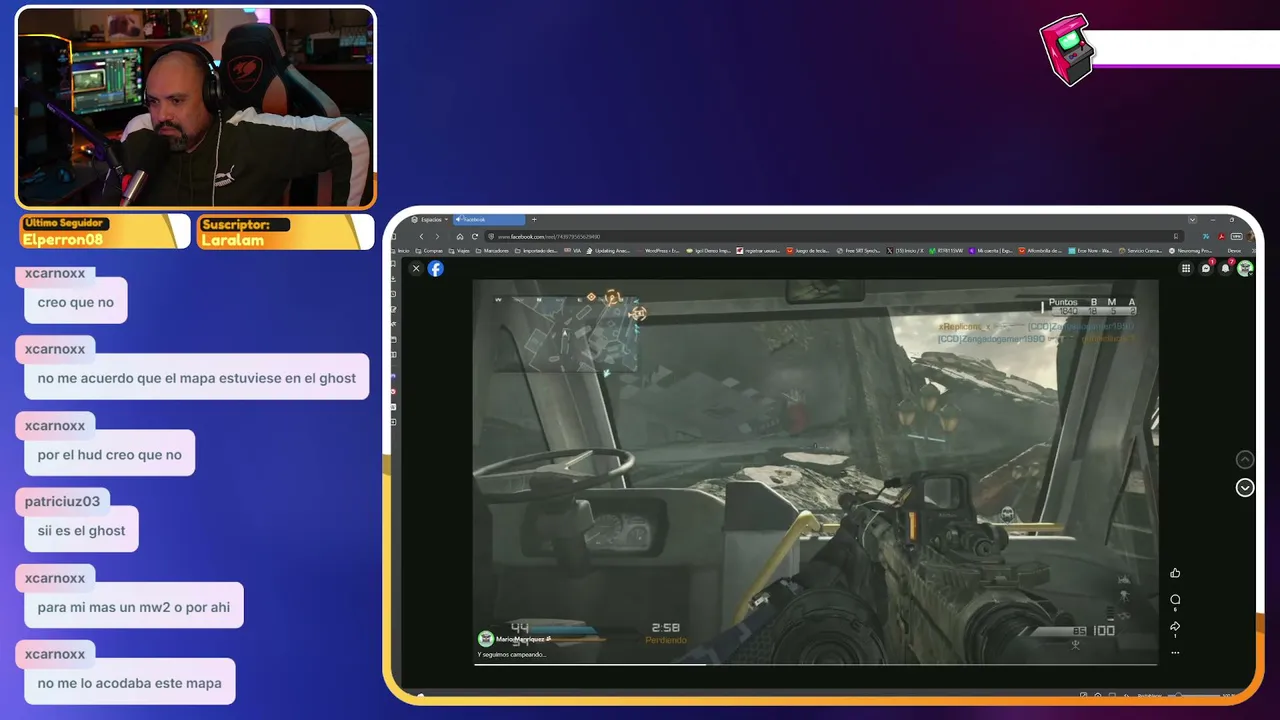Open the 'Servicio Crema...' bookmark

pos(1142,251)
